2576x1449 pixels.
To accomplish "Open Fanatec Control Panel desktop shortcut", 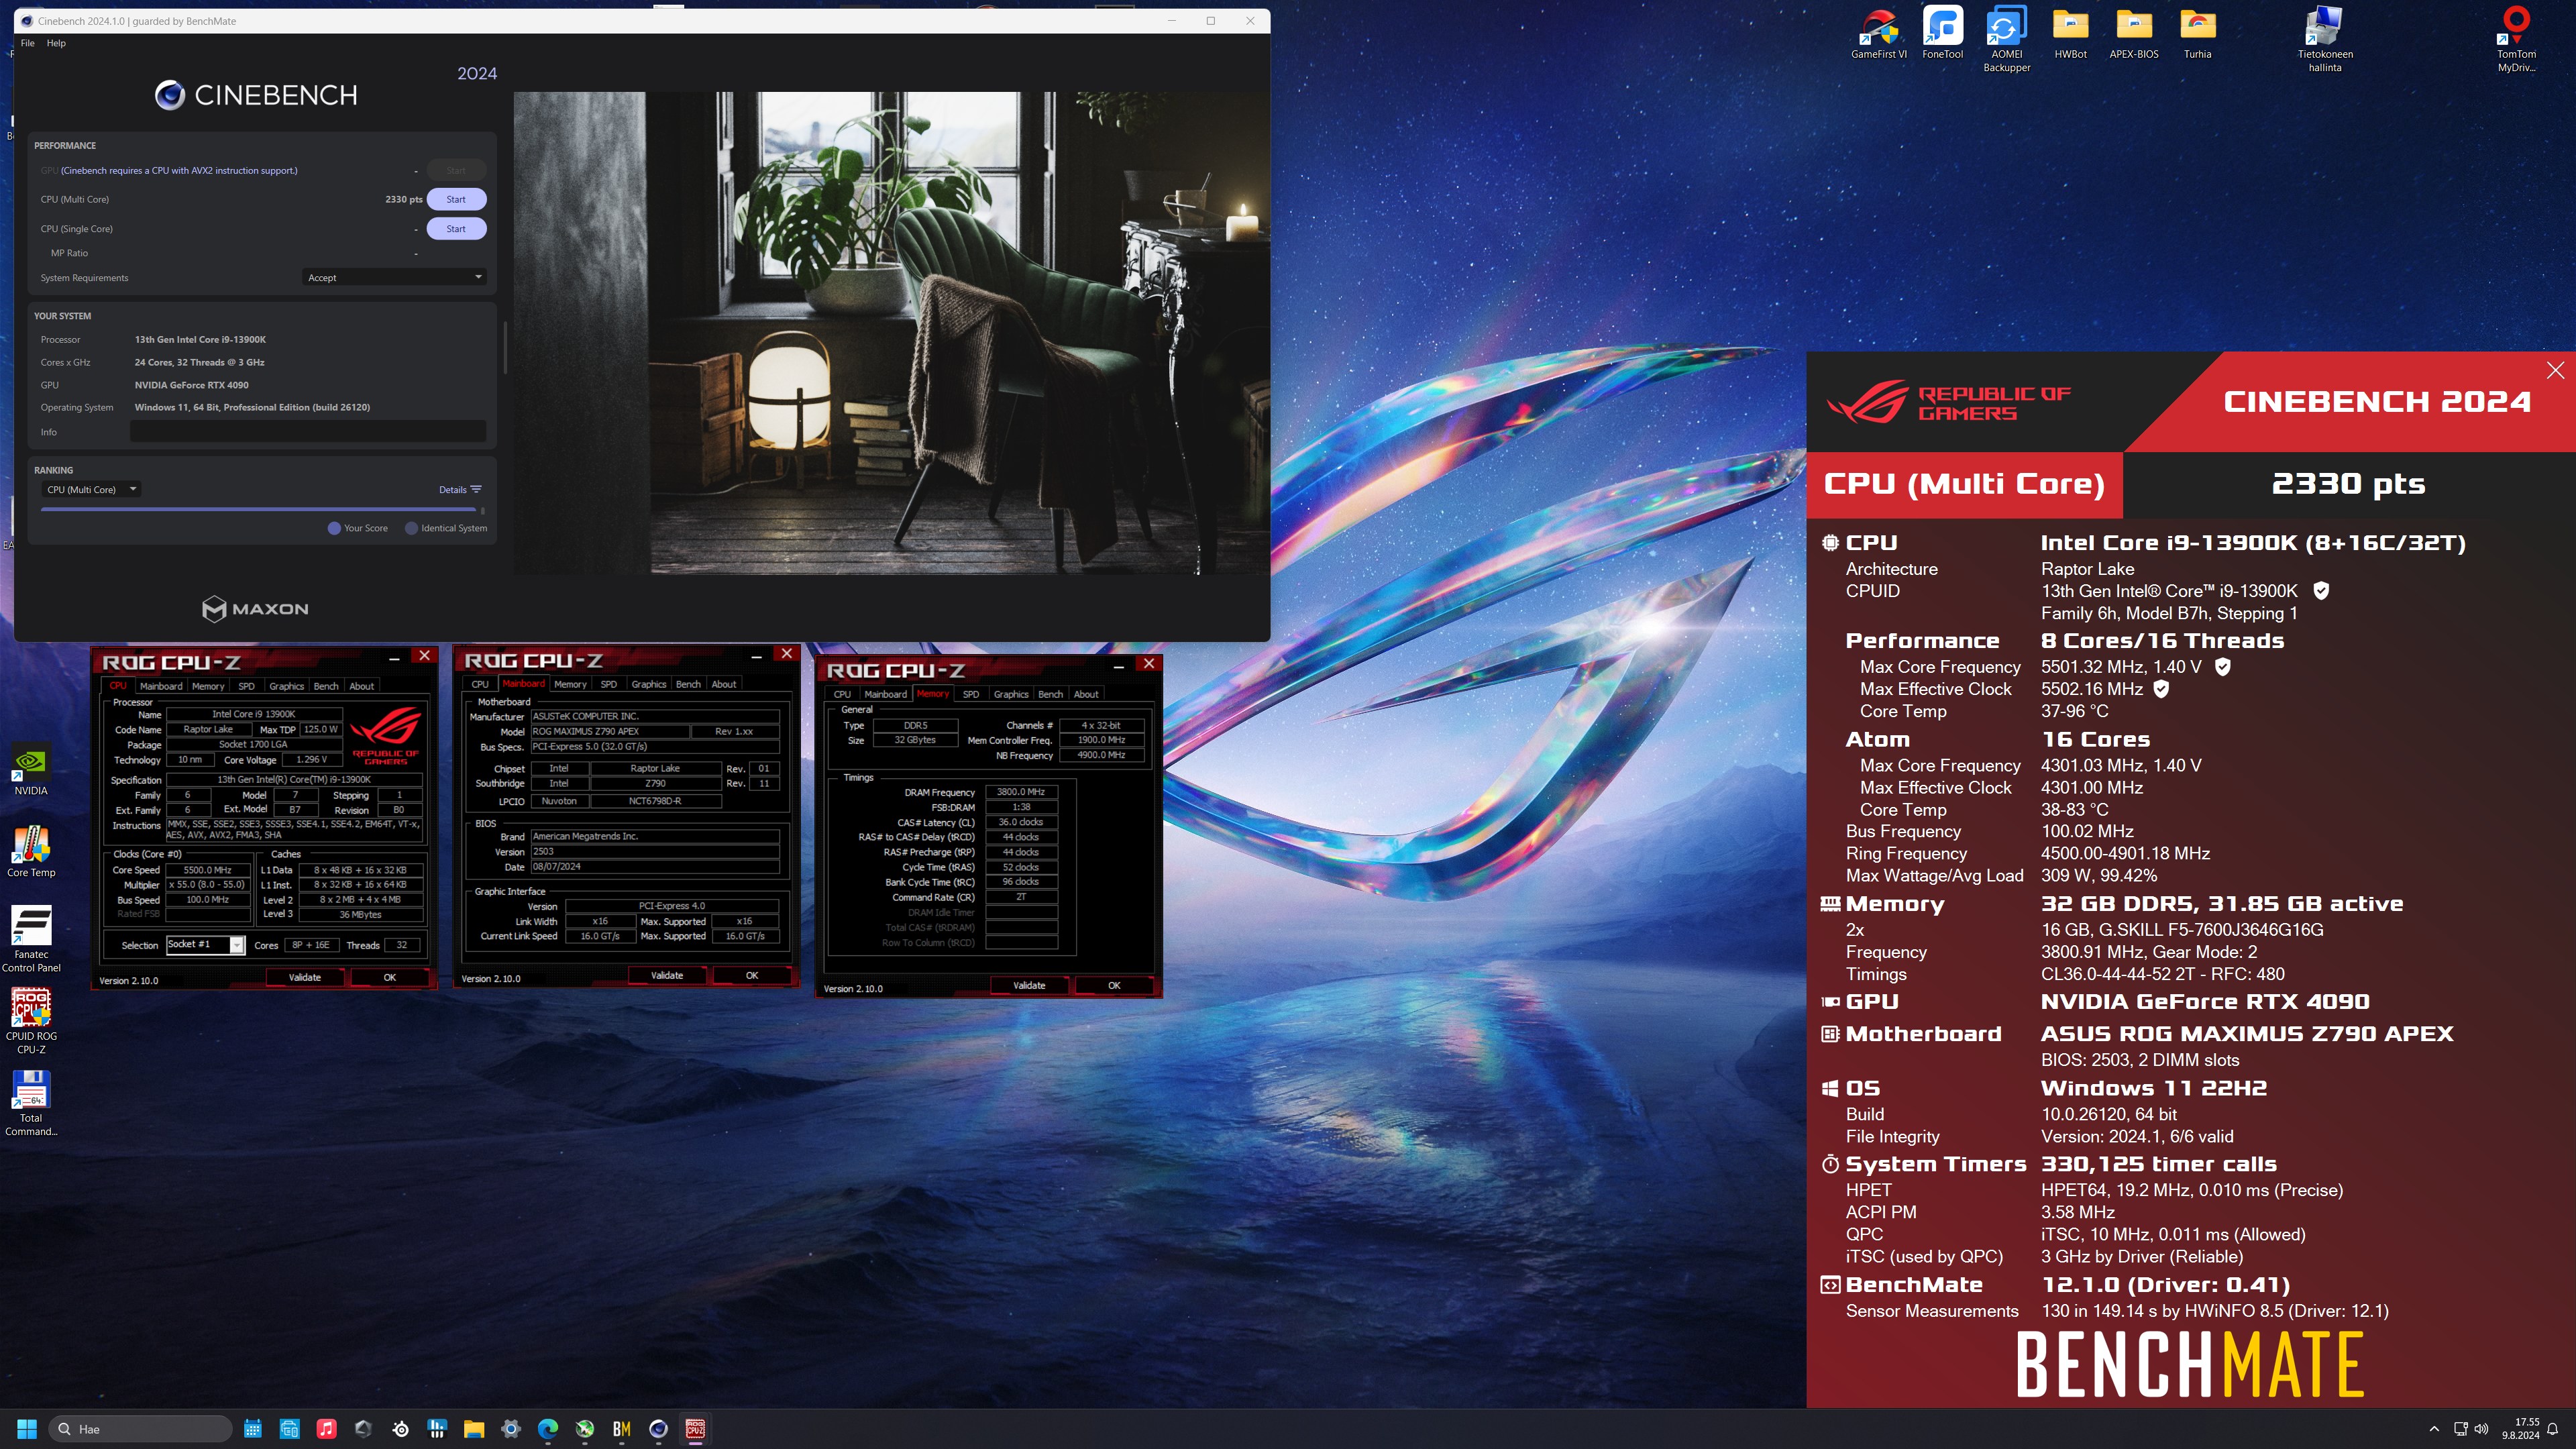I will pyautogui.click(x=30, y=939).
